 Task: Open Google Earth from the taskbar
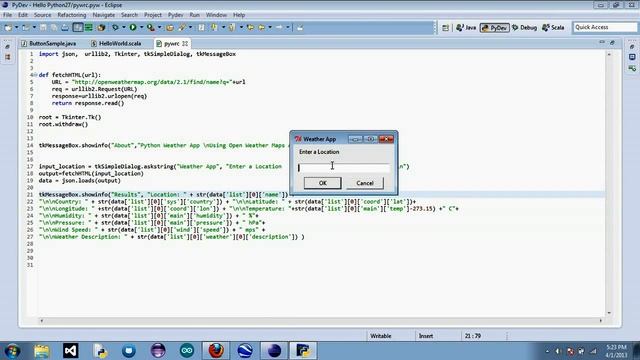coord(245,351)
